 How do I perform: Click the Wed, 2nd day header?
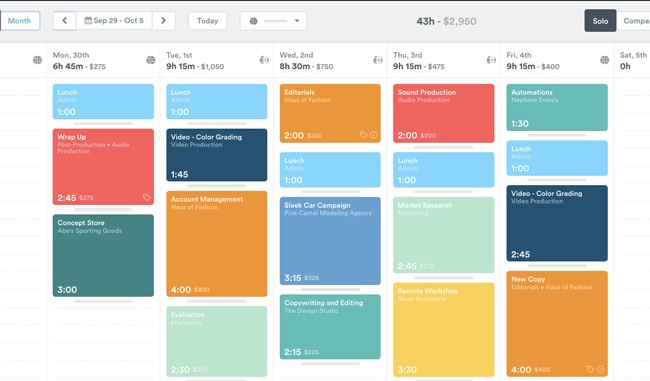tap(296, 55)
